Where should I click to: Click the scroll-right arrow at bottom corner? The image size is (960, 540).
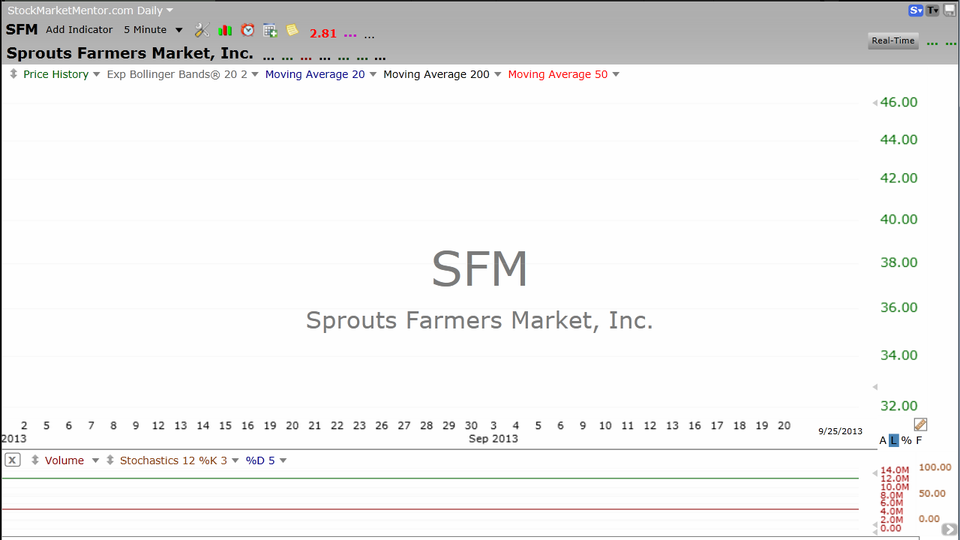click(x=949, y=530)
